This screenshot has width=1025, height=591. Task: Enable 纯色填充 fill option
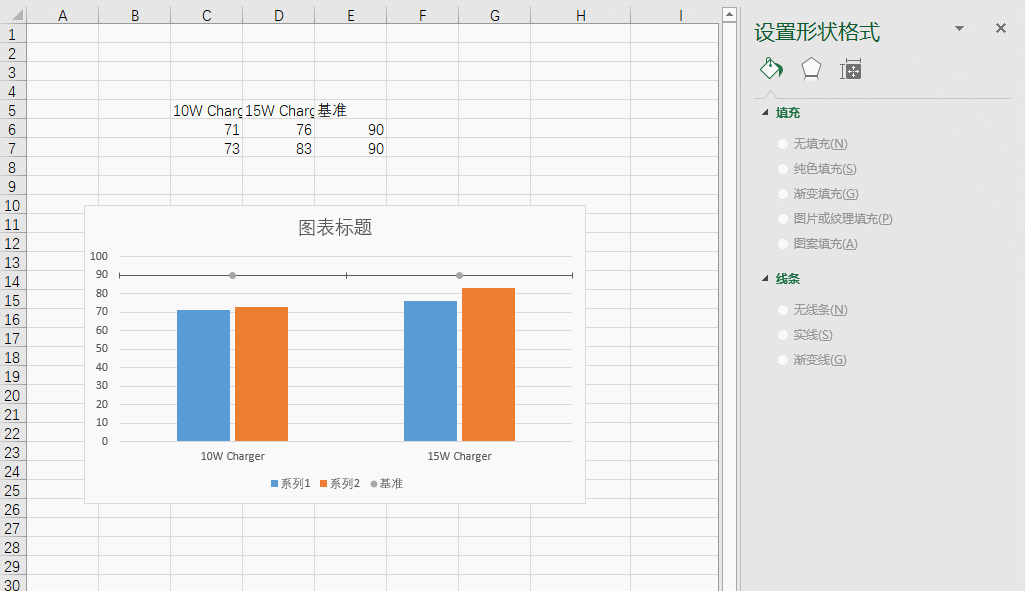tap(815, 168)
